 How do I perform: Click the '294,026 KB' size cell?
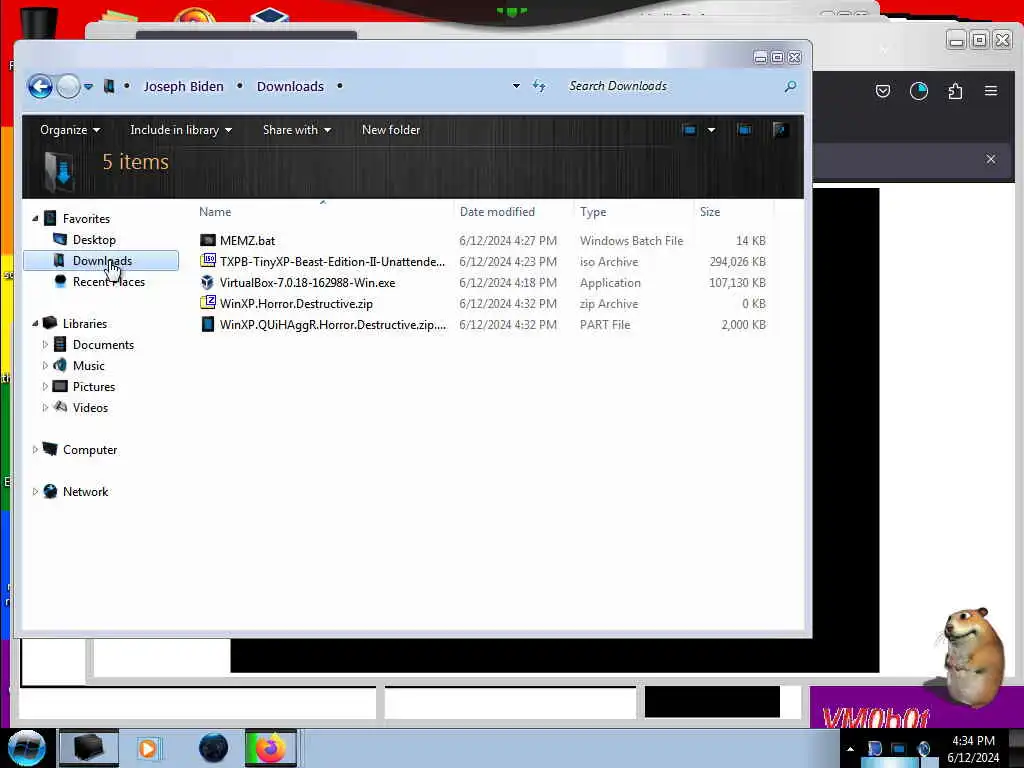[737, 261]
